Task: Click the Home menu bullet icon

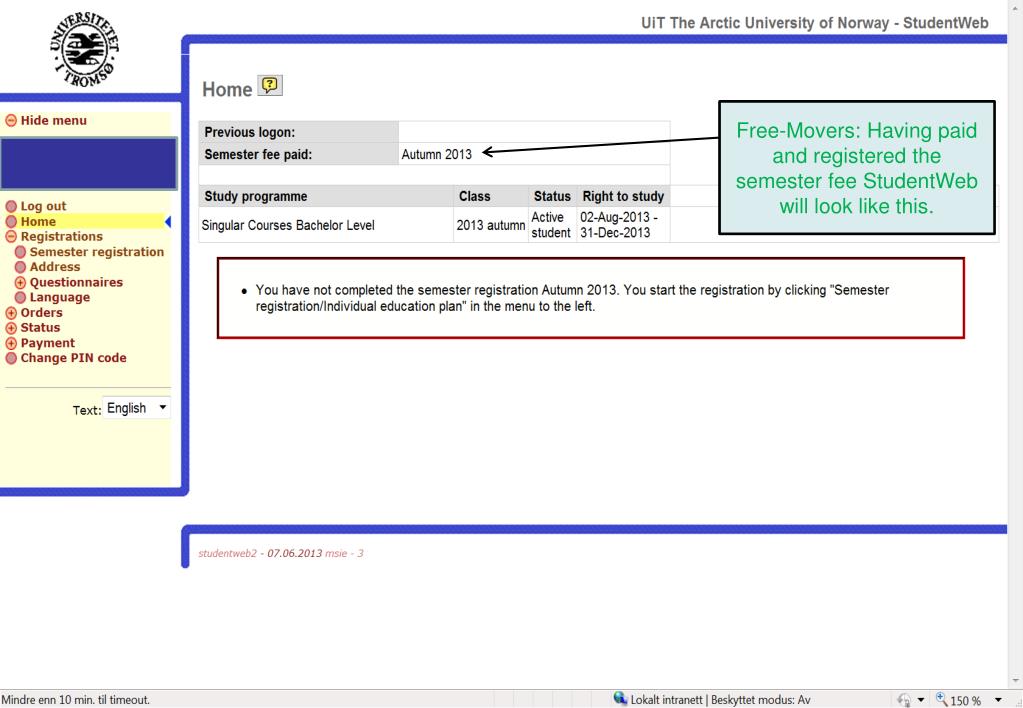Action: 10,219
